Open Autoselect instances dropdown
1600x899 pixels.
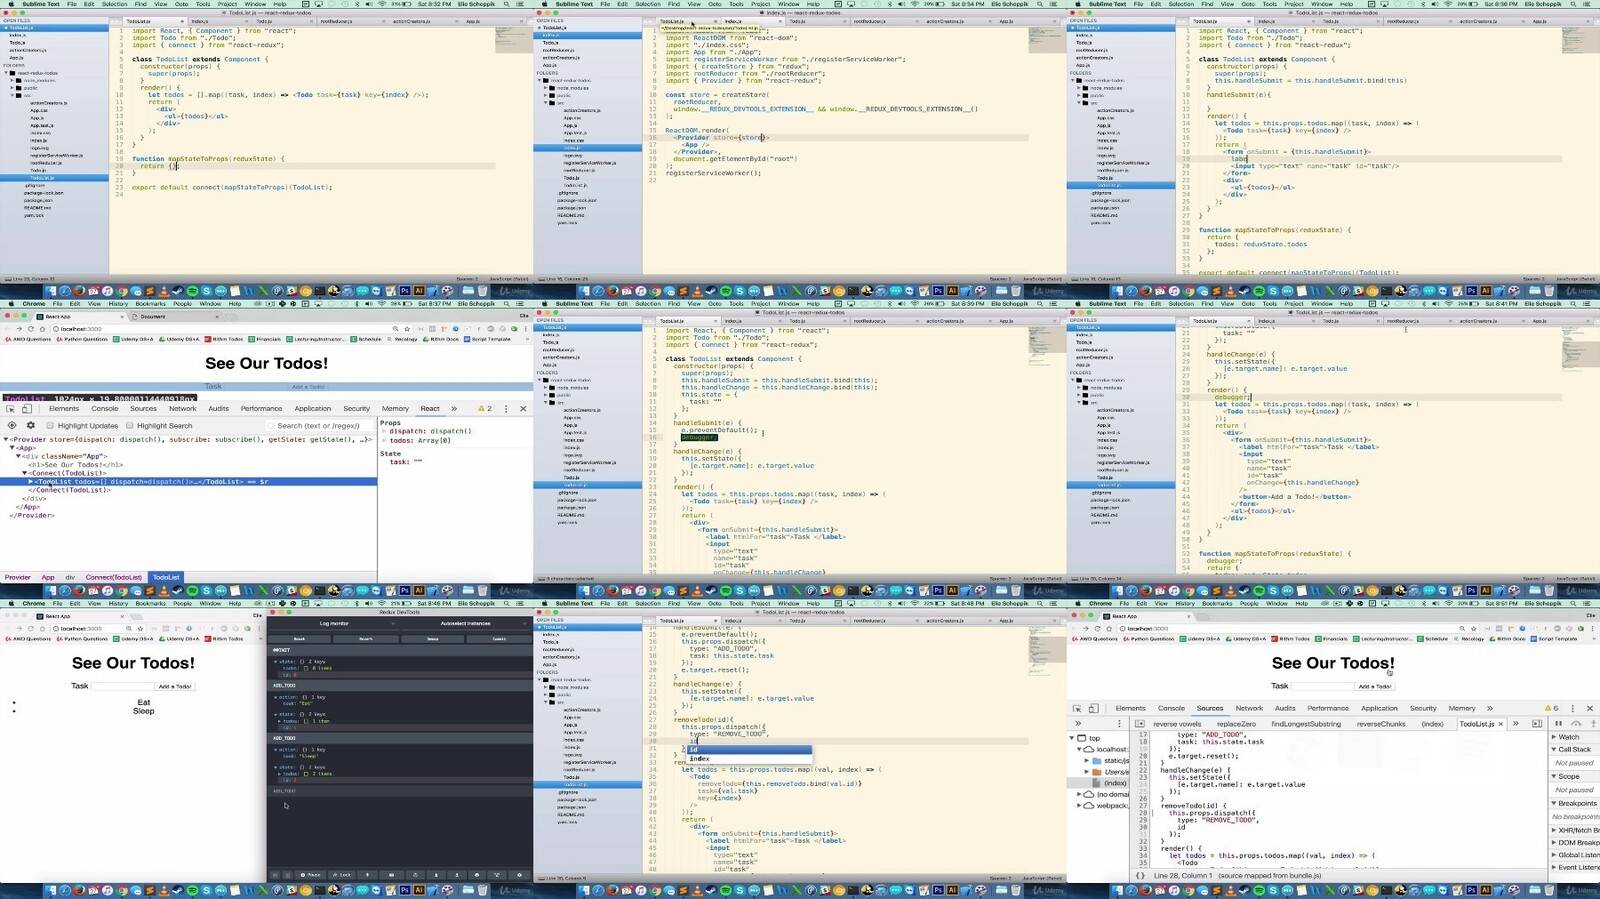click(466, 623)
